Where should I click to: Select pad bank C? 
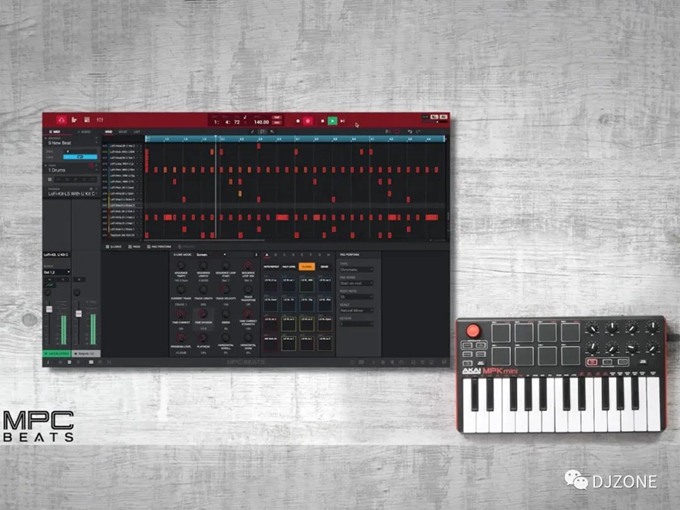284,255
